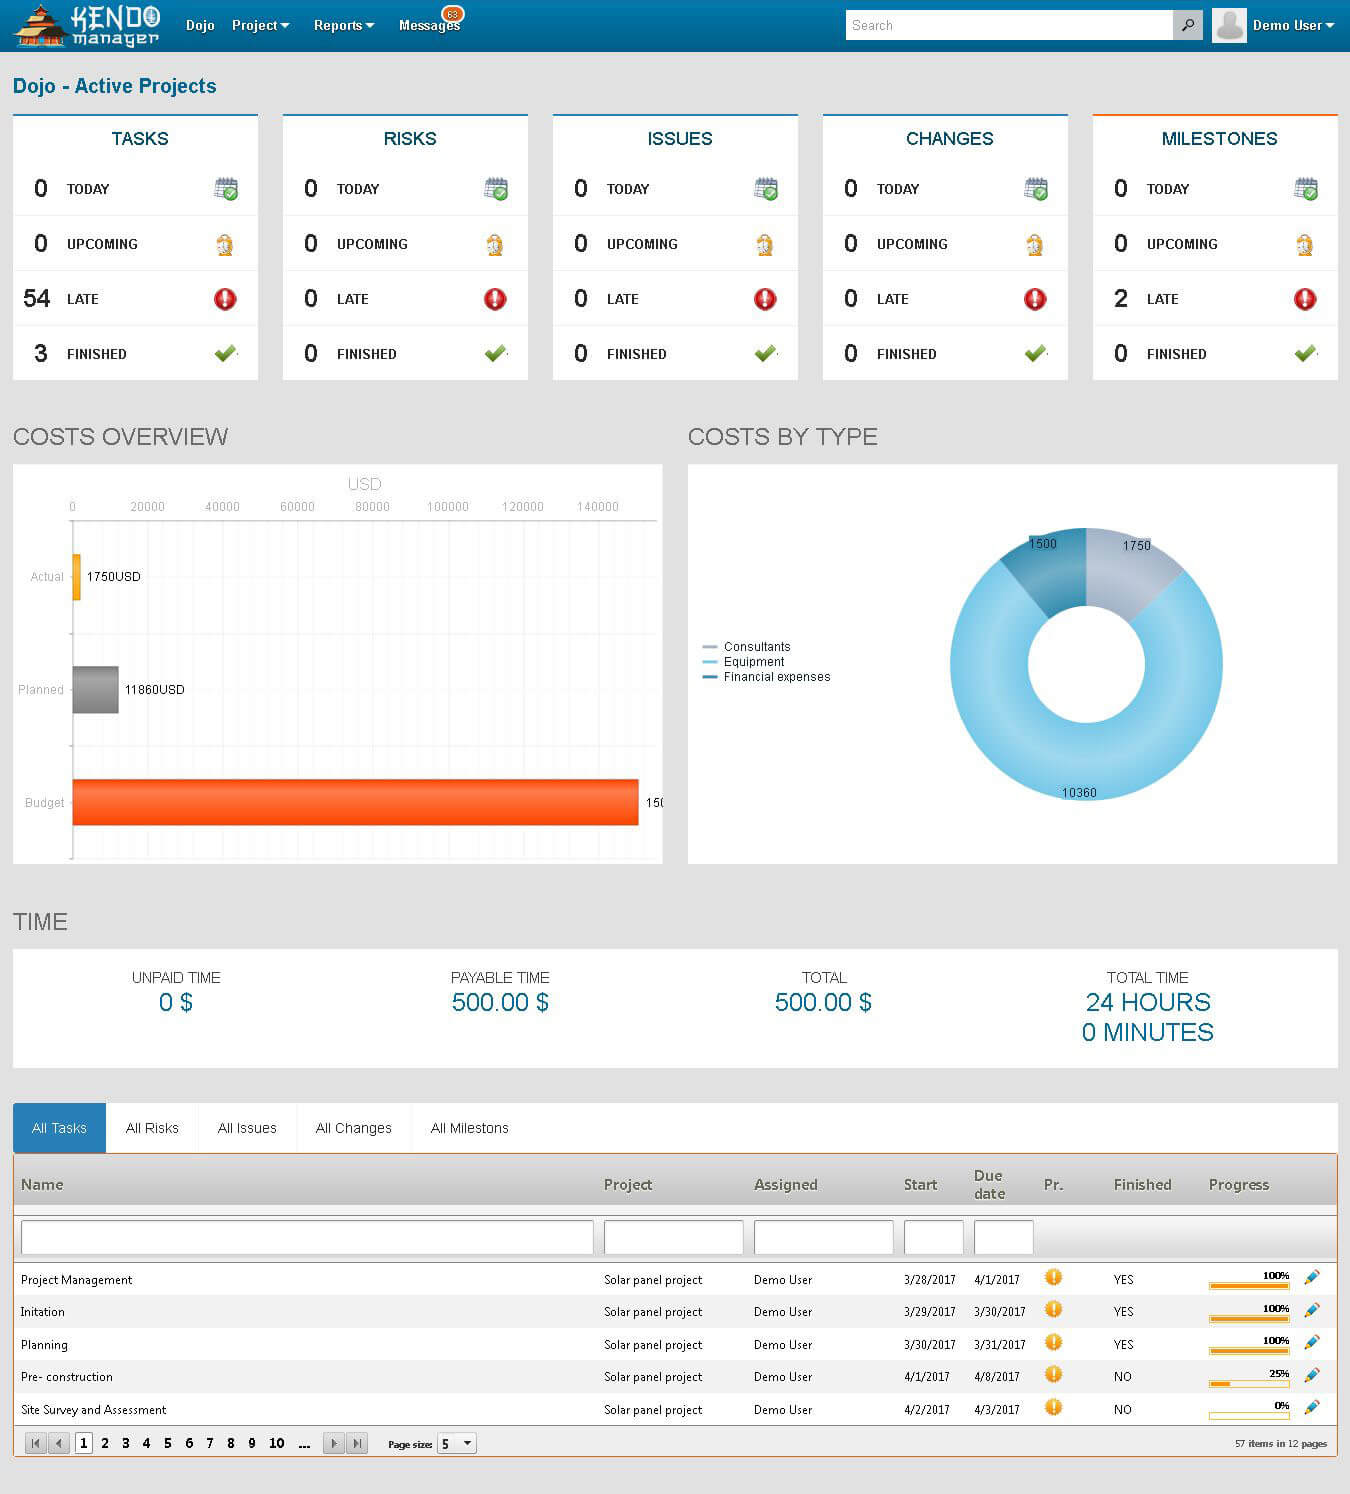Click the Tasks Late red alert icon

pos(226,299)
